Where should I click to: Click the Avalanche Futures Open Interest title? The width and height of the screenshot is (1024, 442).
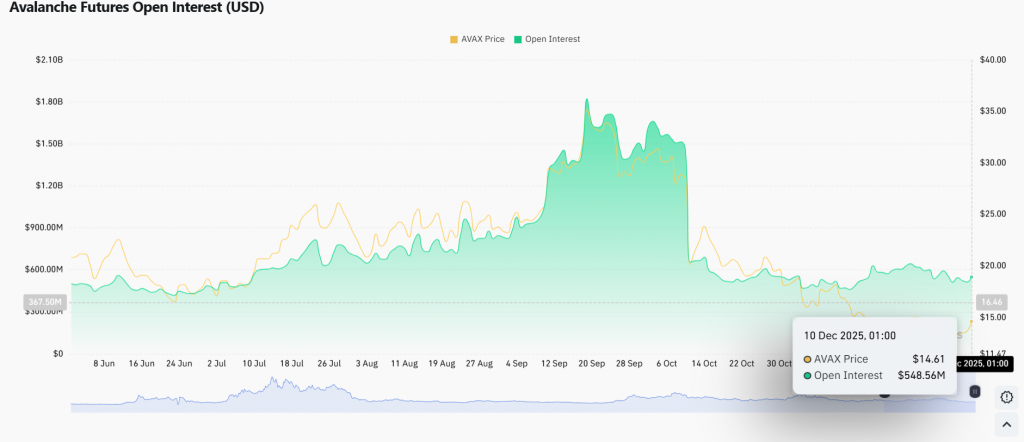137,8
